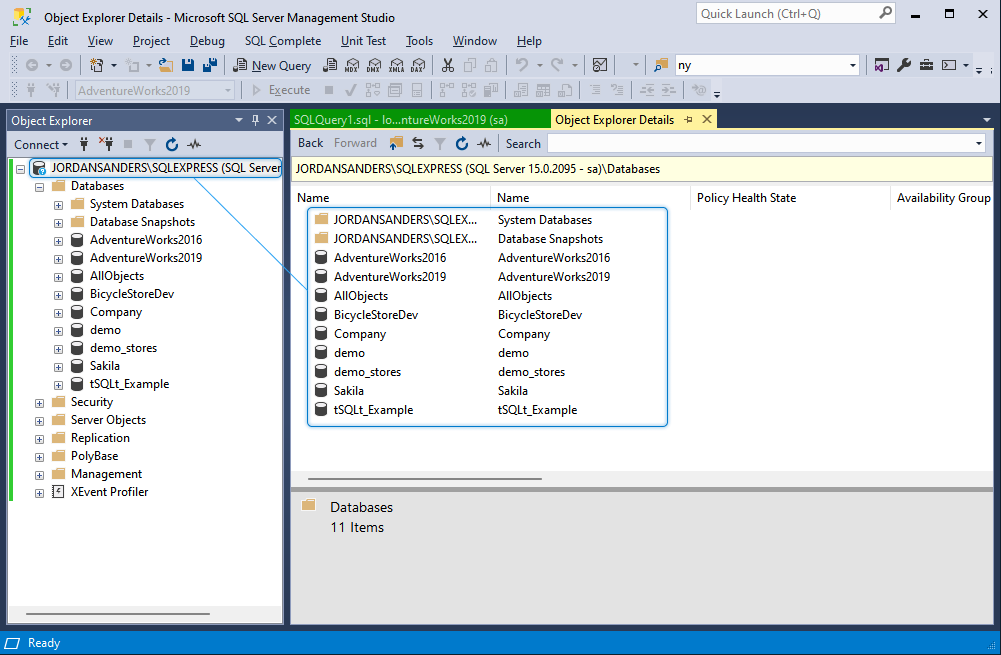Open the Tools menu
This screenshot has width=1001, height=655.
pos(419,41)
